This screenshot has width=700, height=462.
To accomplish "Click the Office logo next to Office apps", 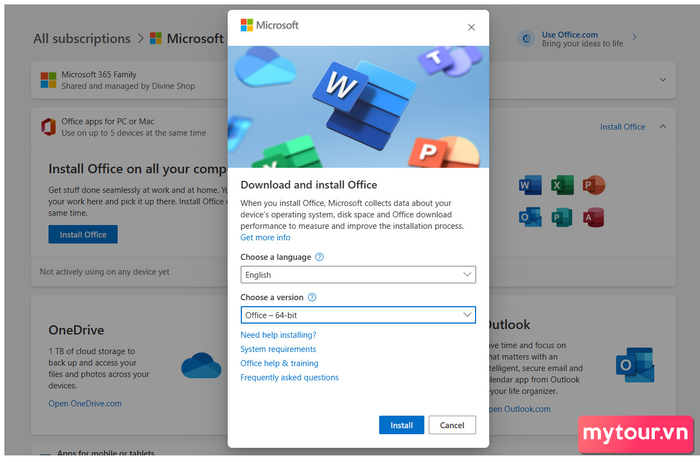I will click(48, 127).
